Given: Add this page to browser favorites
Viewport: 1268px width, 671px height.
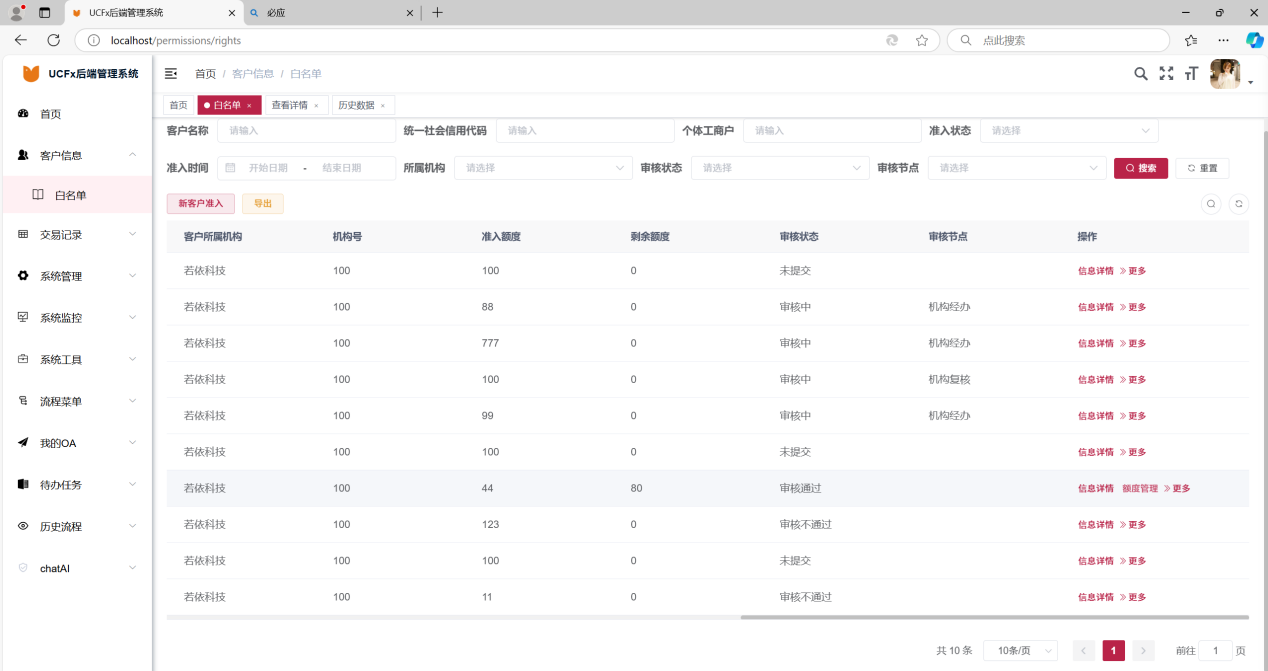Looking at the screenshot, I should pos(922,40).
